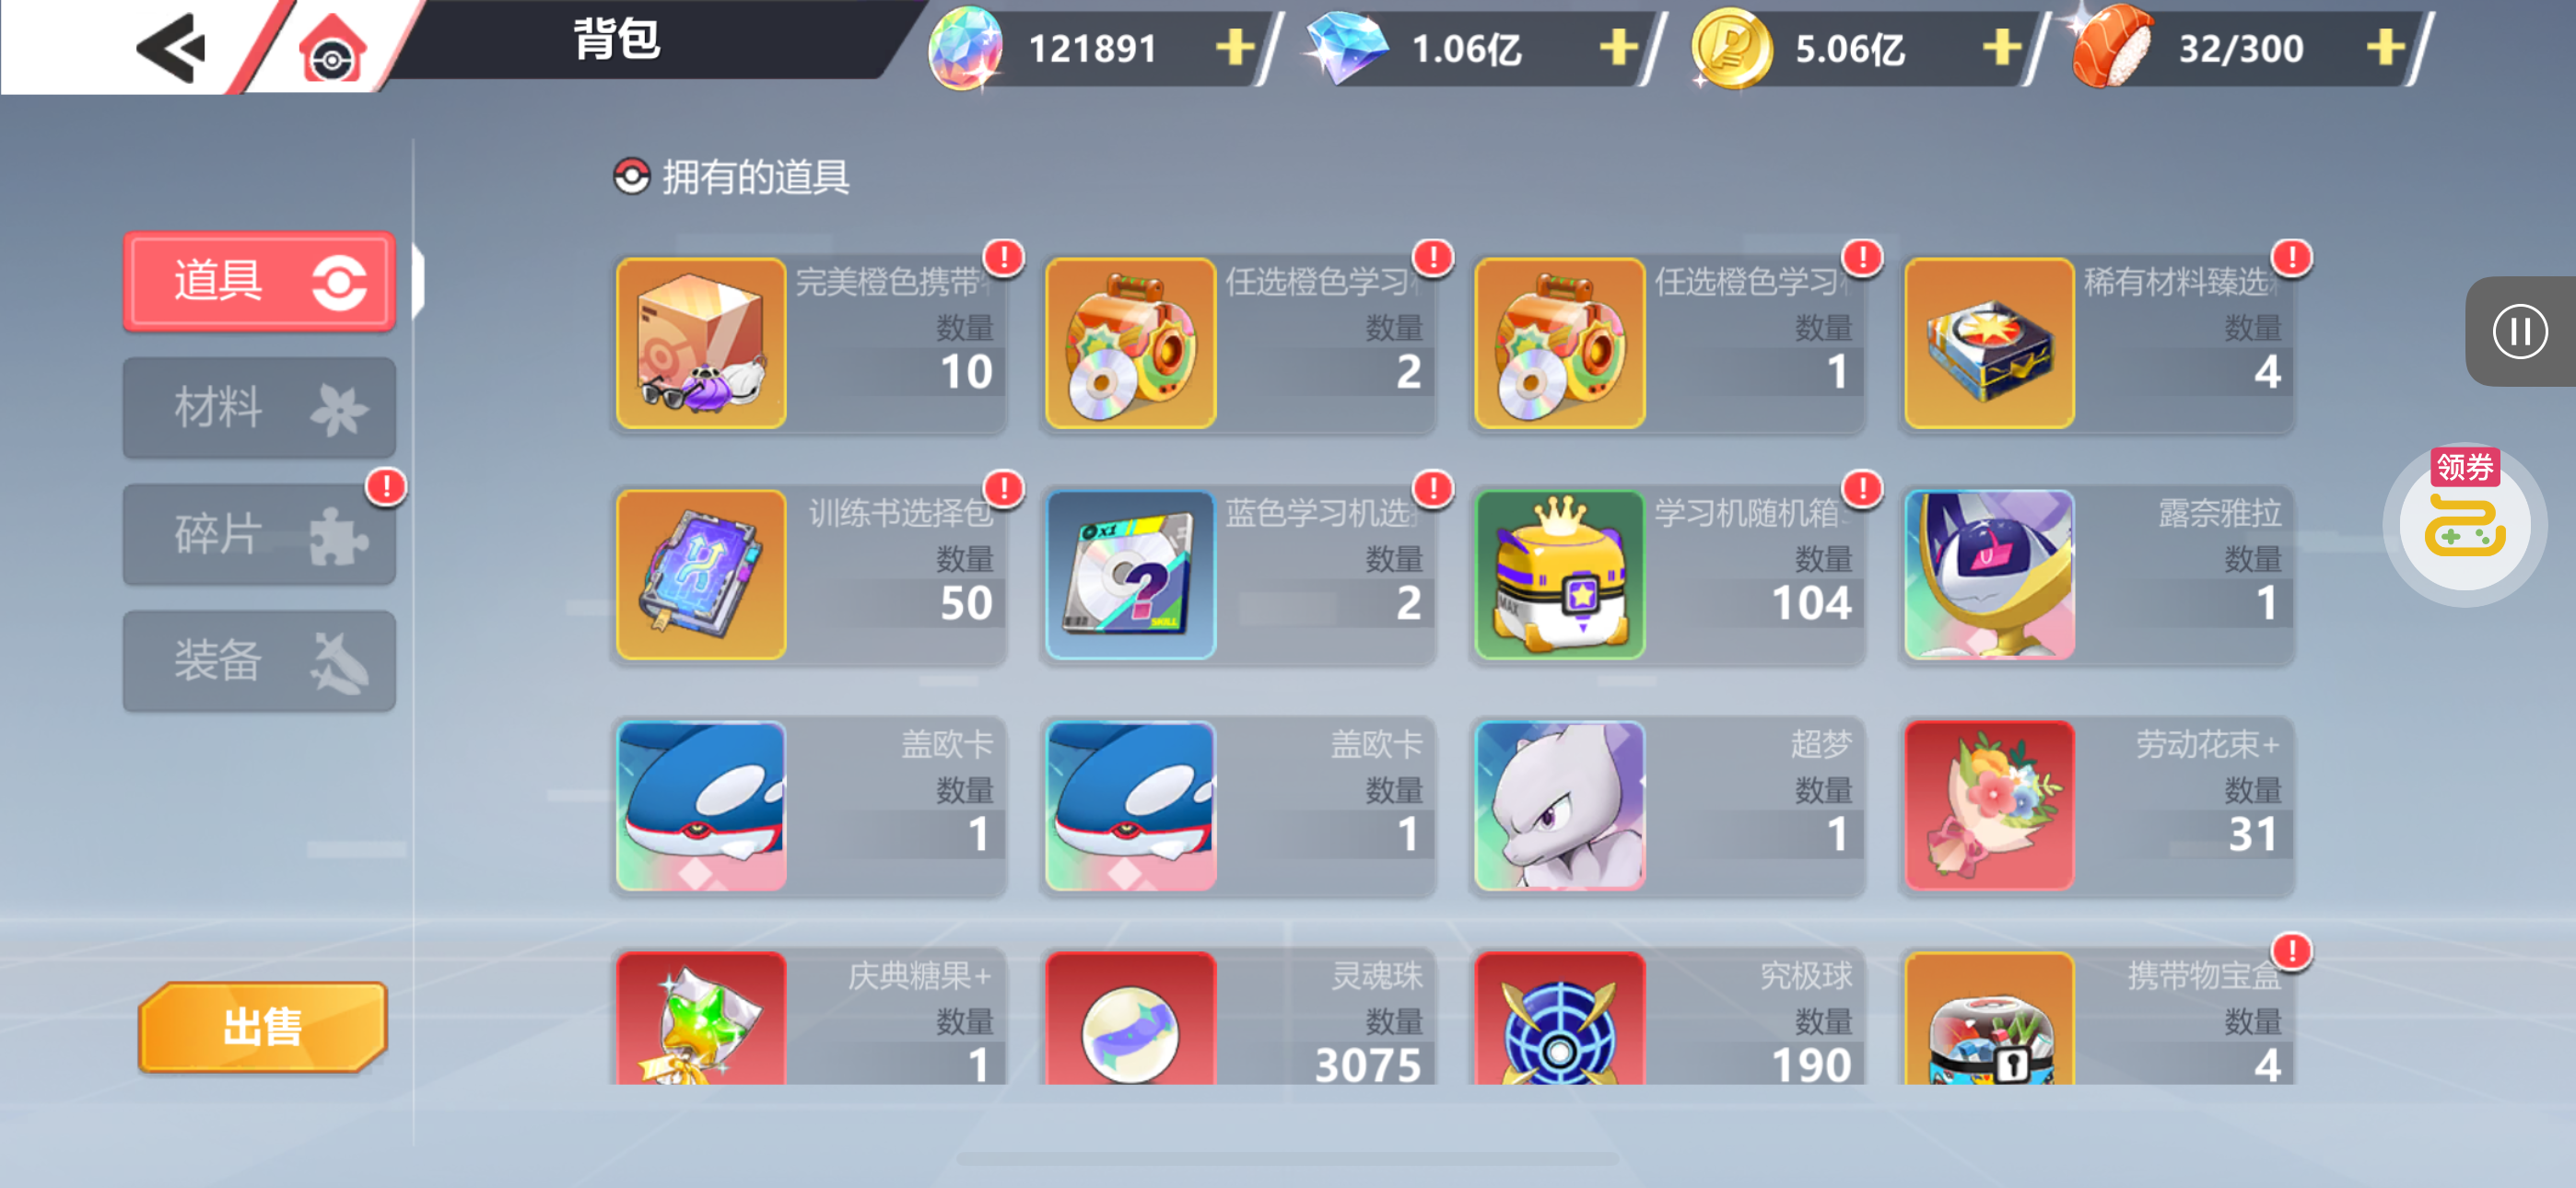Add gold coins with the plus button
The image size is (2576, 1188).
tap(2002, 47)
